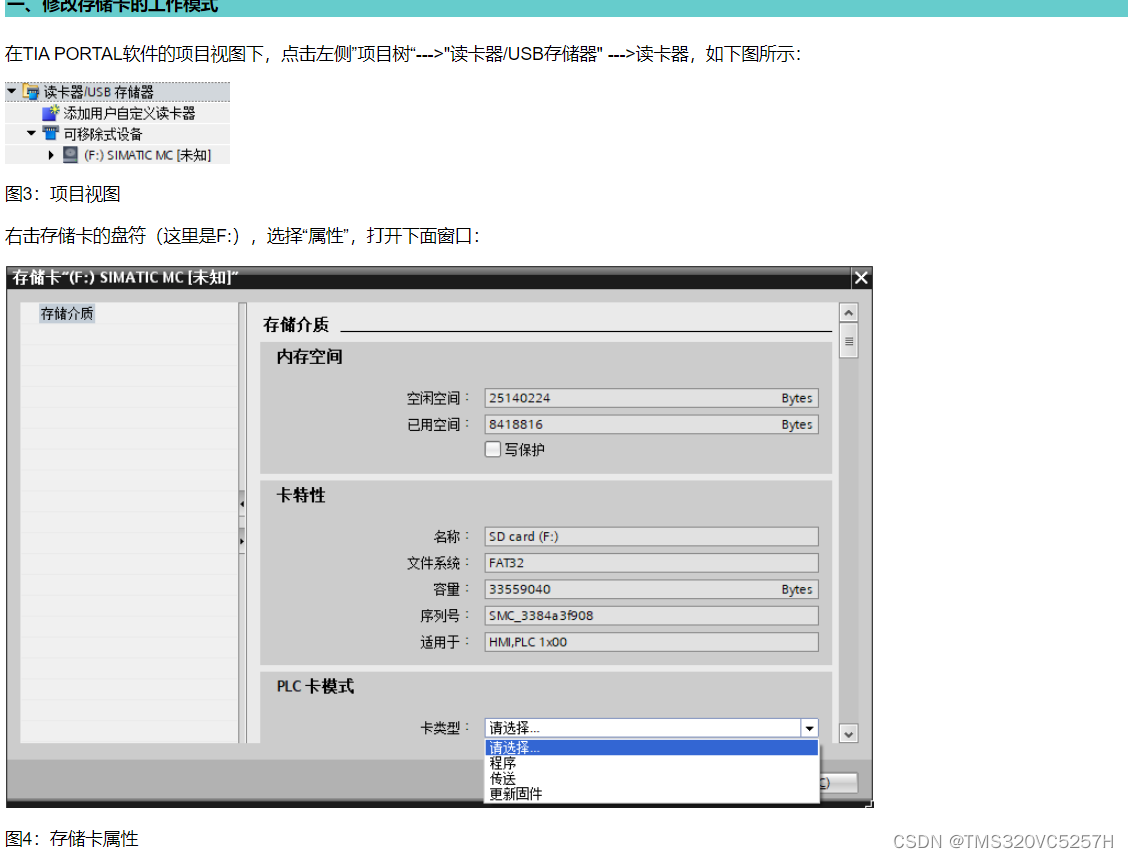The image size is (1128, 858).
Task: Click the 适用于 field HMI,PLC 1x00
Action: point(651,642)
